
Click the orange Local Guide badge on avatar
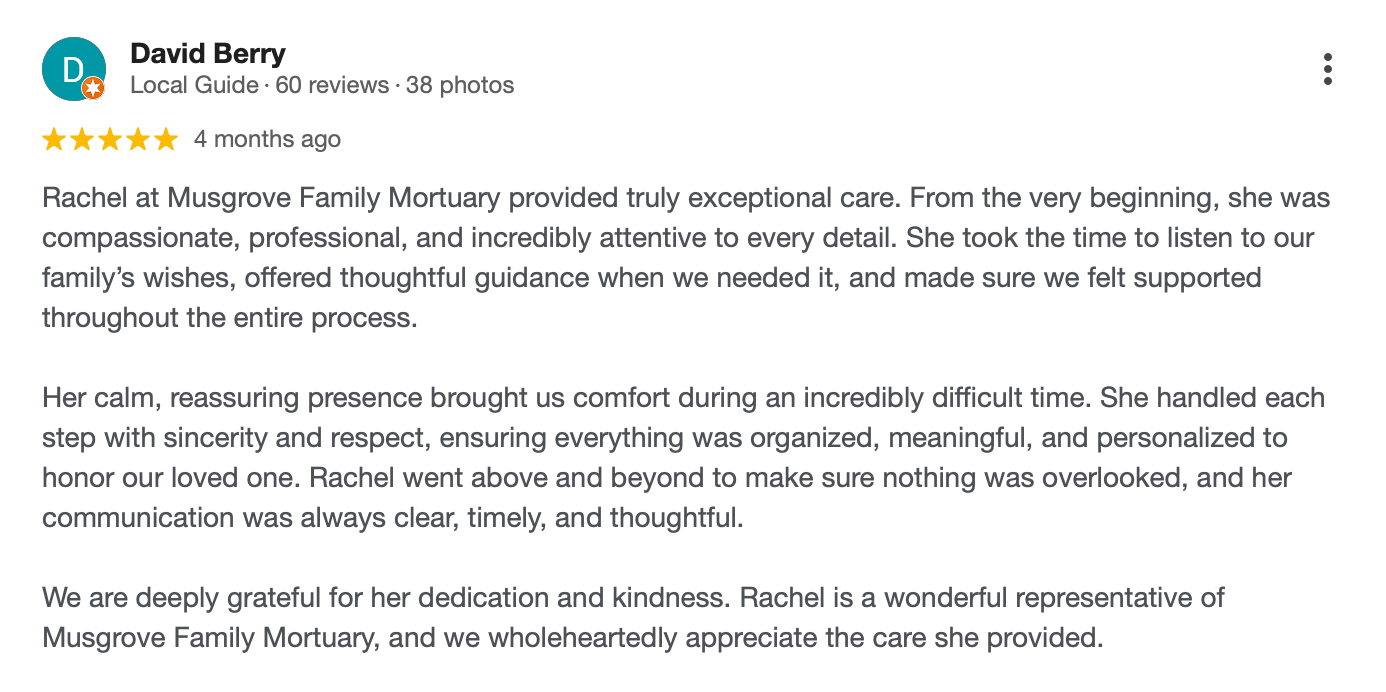click(x=93, y=89)
